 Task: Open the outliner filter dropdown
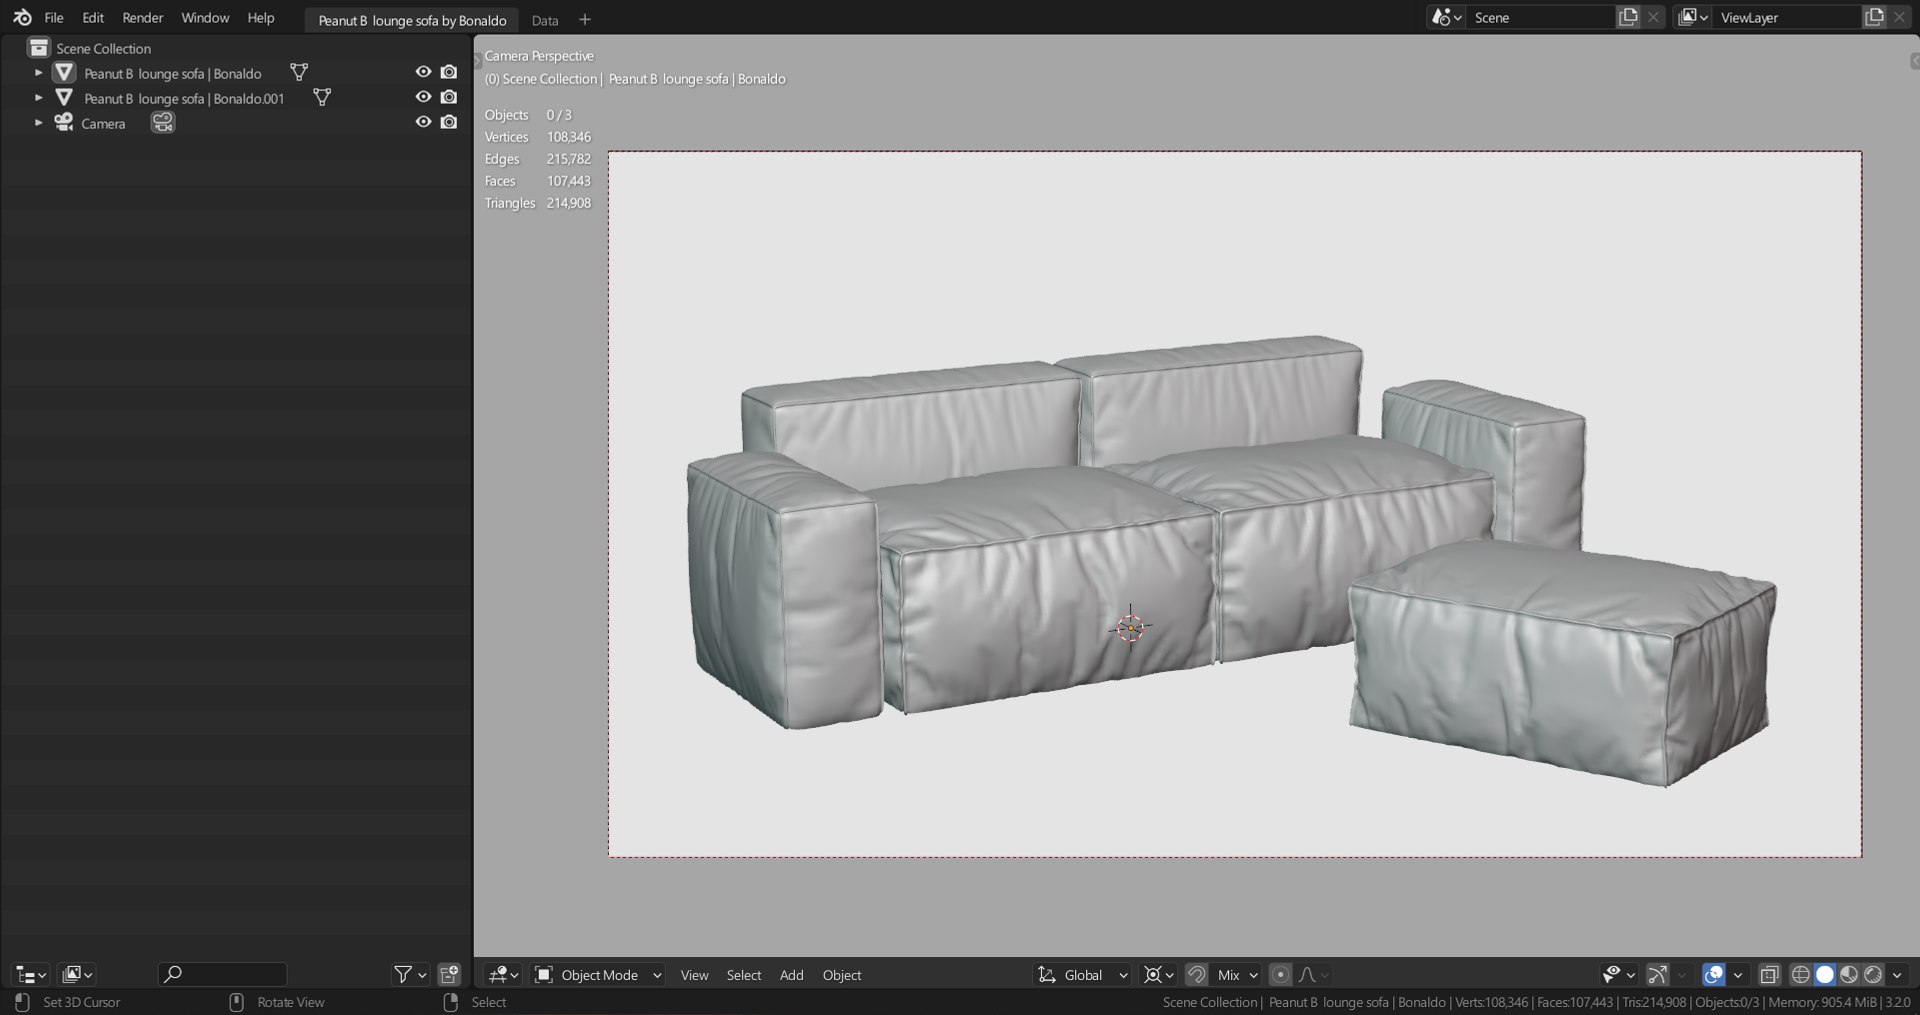(411, 974)
